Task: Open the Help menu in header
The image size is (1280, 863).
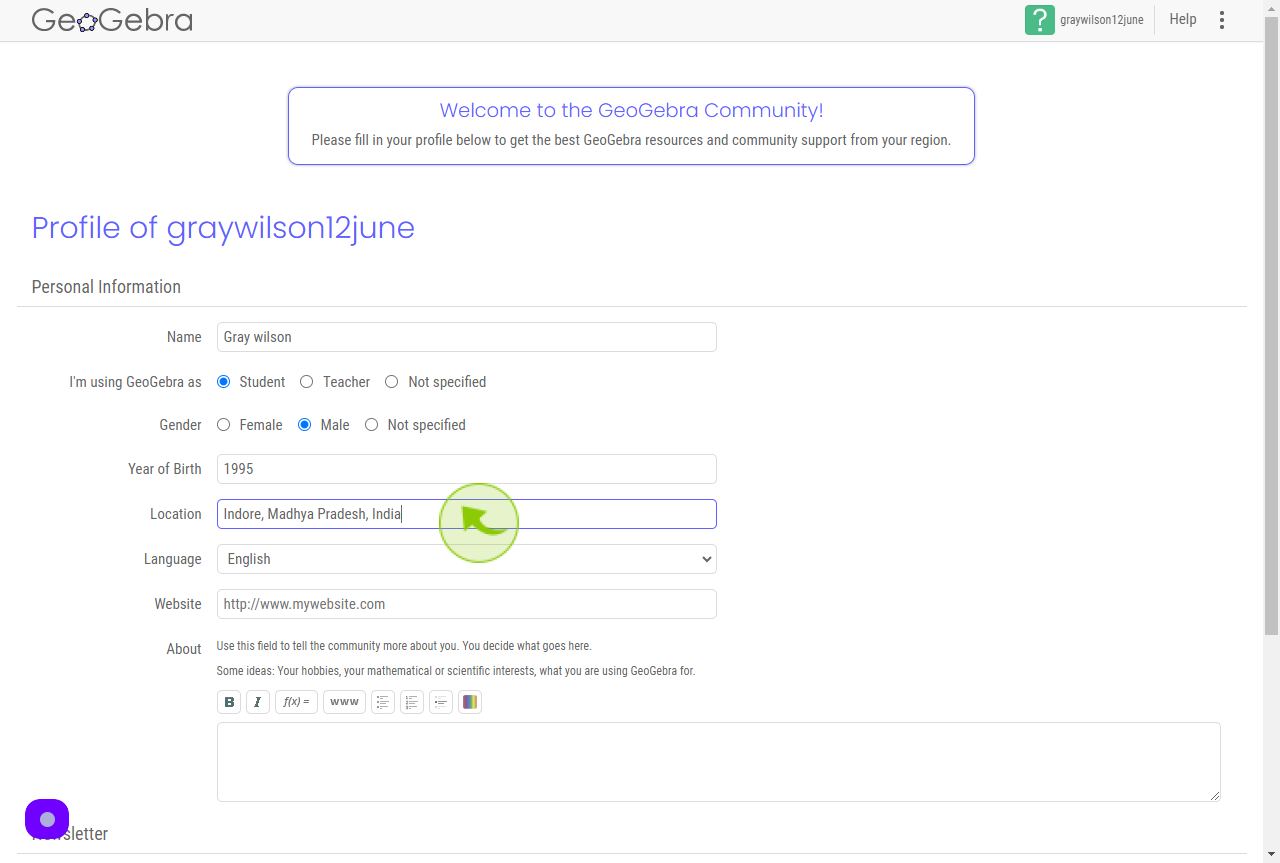Action: (x=1183, y=19)
